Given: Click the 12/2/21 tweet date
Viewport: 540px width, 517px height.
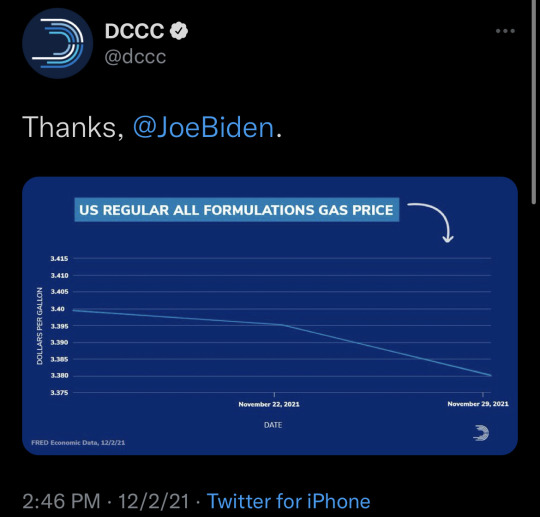Looking at the screenshot, I should [154, 501].
